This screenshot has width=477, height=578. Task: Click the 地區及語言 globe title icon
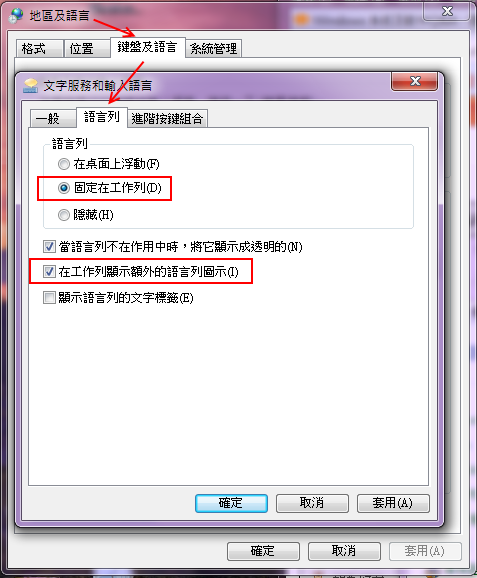pyautogui.click(x=17, y=15)
